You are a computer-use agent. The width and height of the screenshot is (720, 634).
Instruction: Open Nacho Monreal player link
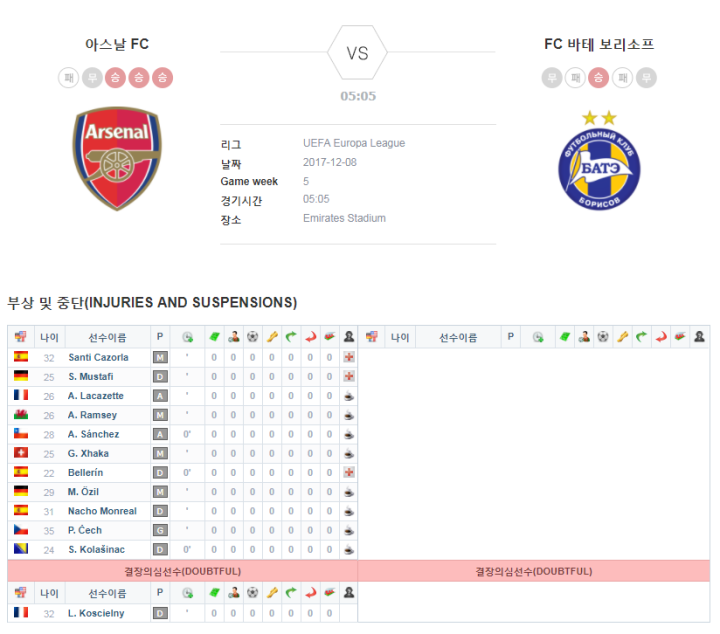click(102, 511)
